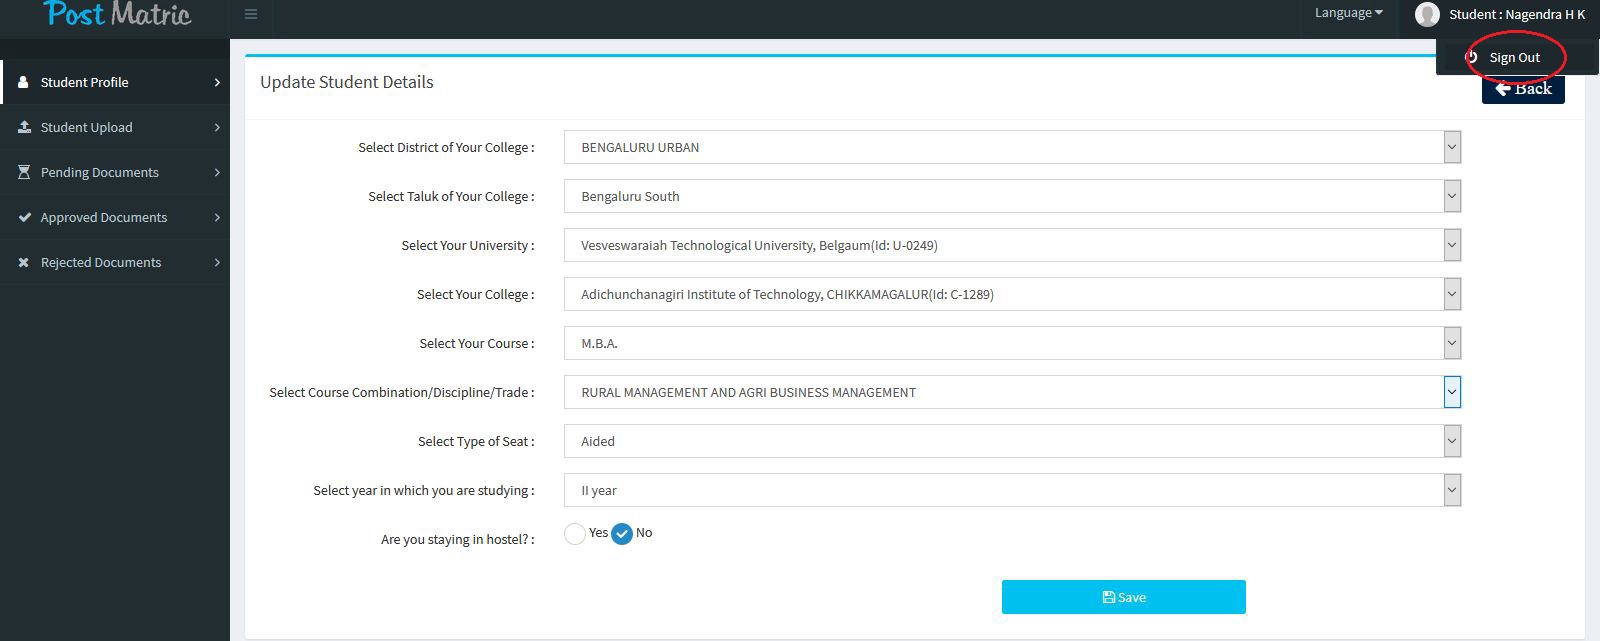Expand the Student Upload chevron
This screenshot has height=641, width=1600.
click(x=217, y=127)
